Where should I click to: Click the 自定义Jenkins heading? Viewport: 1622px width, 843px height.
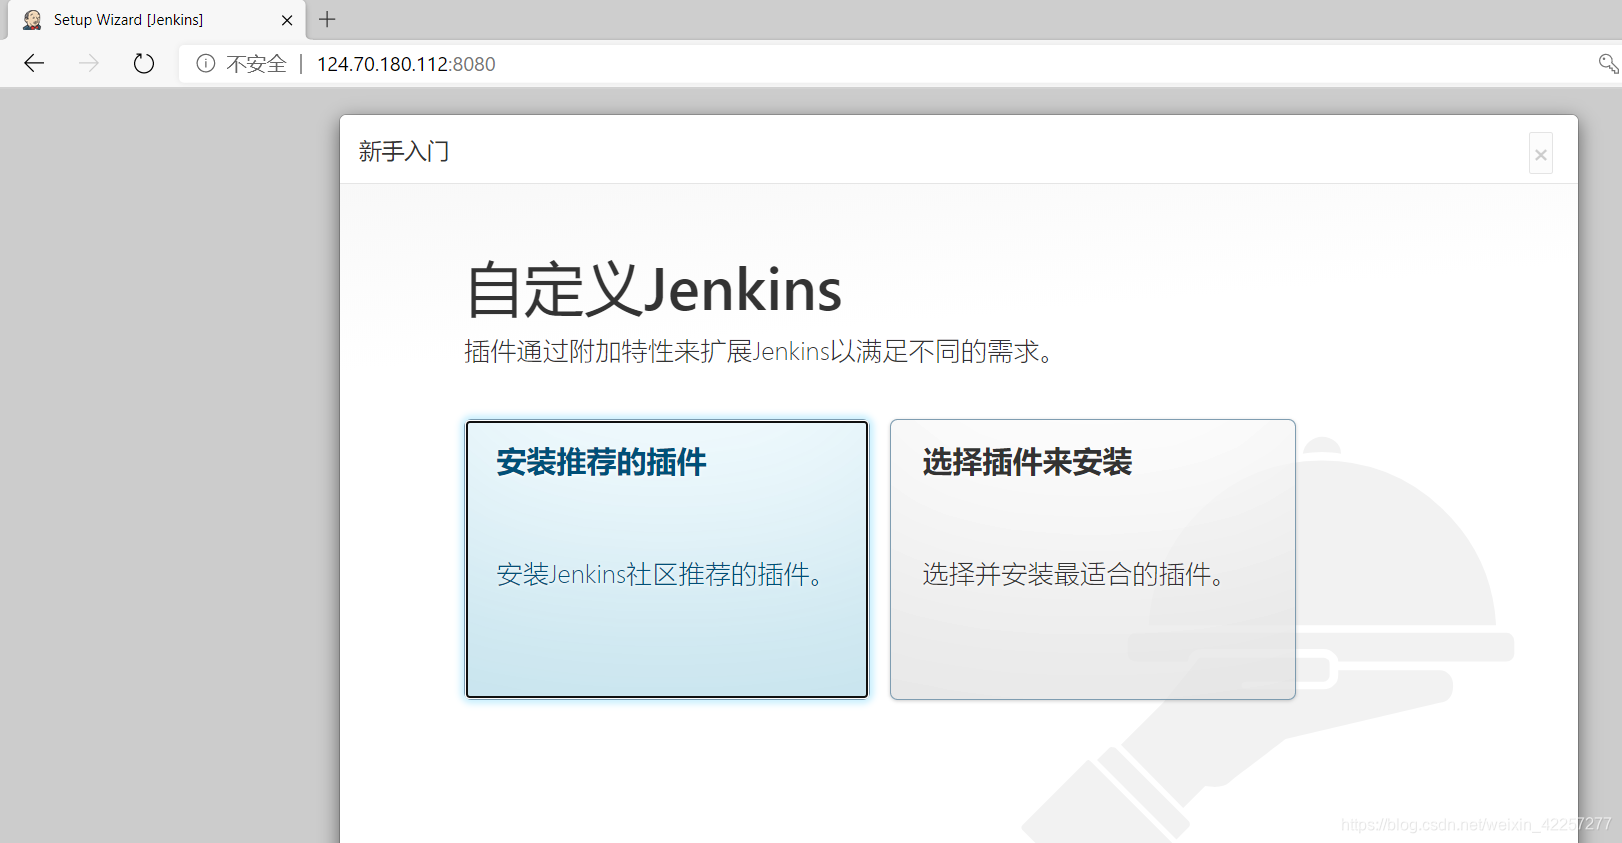(653, 290)
